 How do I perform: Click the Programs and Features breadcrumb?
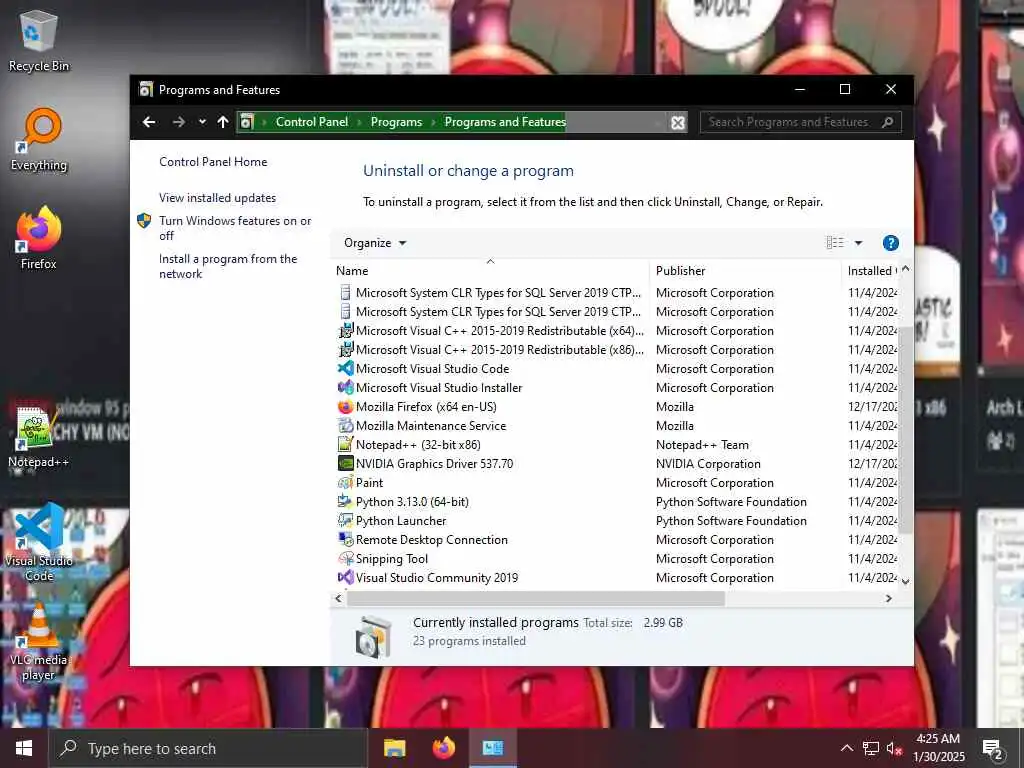click(505, 122)
